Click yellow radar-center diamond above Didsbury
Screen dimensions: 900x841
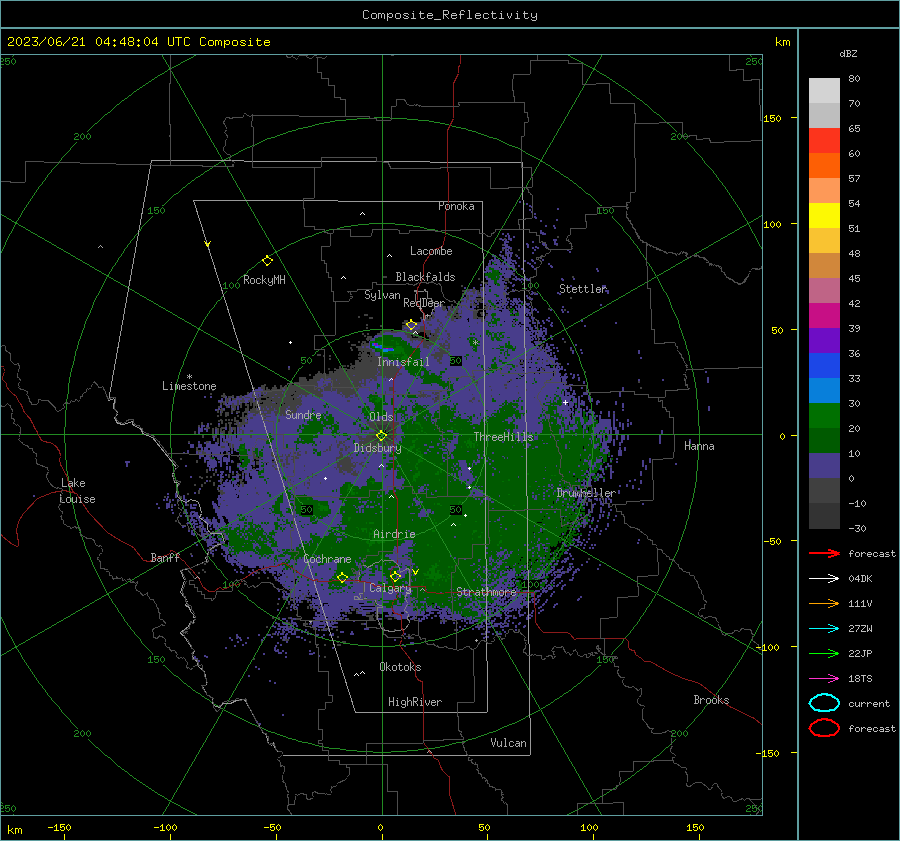coord(382,436)
